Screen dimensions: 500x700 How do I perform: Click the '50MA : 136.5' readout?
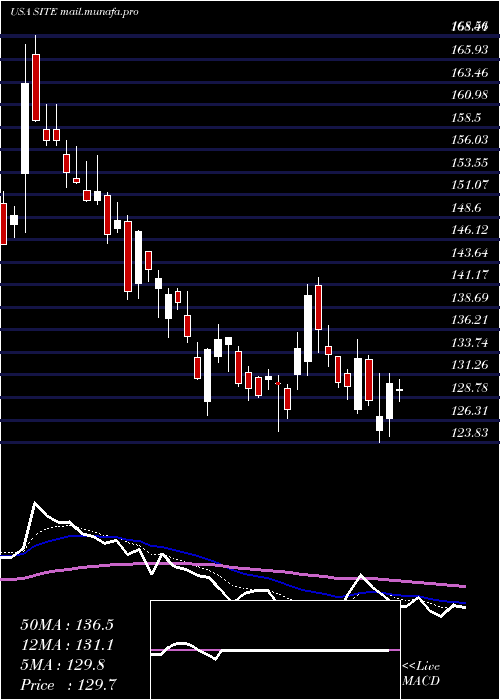(x=67, y=625)
